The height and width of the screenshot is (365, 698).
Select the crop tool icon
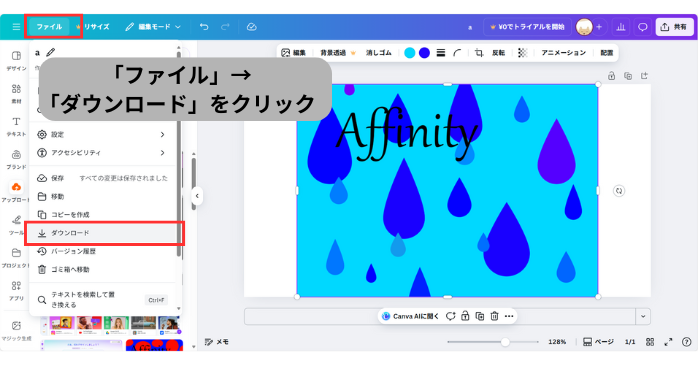(x=479, y=53)
